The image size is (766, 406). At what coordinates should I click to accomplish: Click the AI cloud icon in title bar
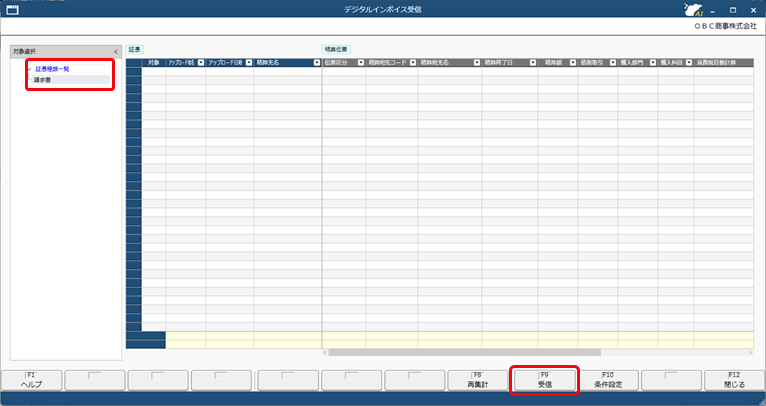[689, 9]
